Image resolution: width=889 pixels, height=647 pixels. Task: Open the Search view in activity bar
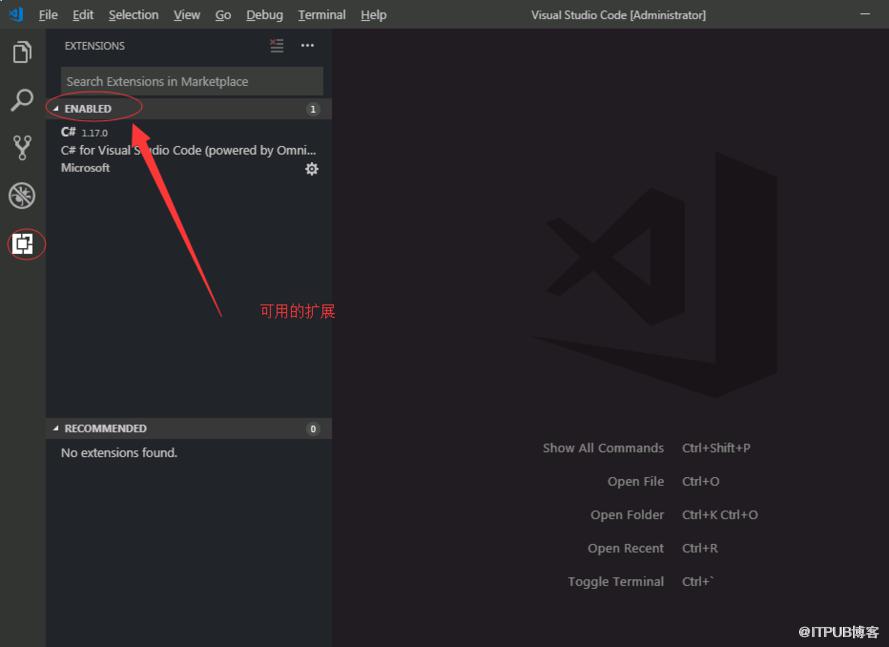(22, 100)
